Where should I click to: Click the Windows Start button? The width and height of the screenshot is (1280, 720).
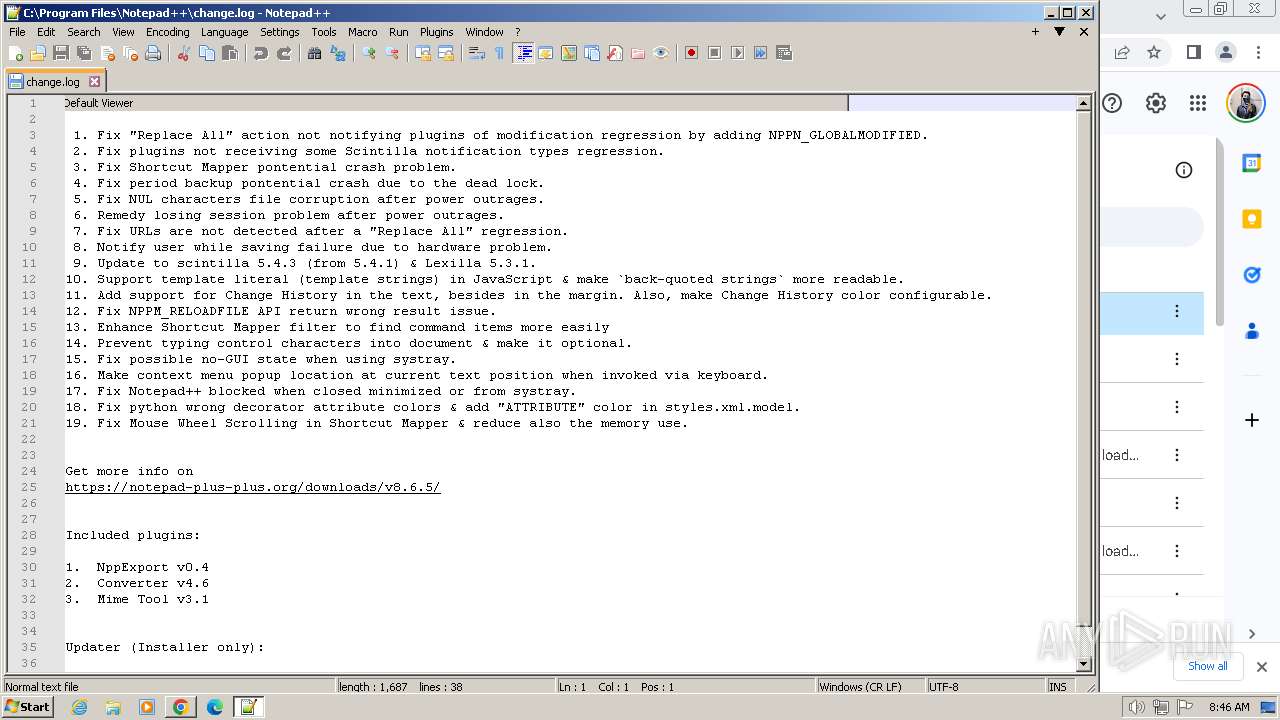tap(28, 707)
